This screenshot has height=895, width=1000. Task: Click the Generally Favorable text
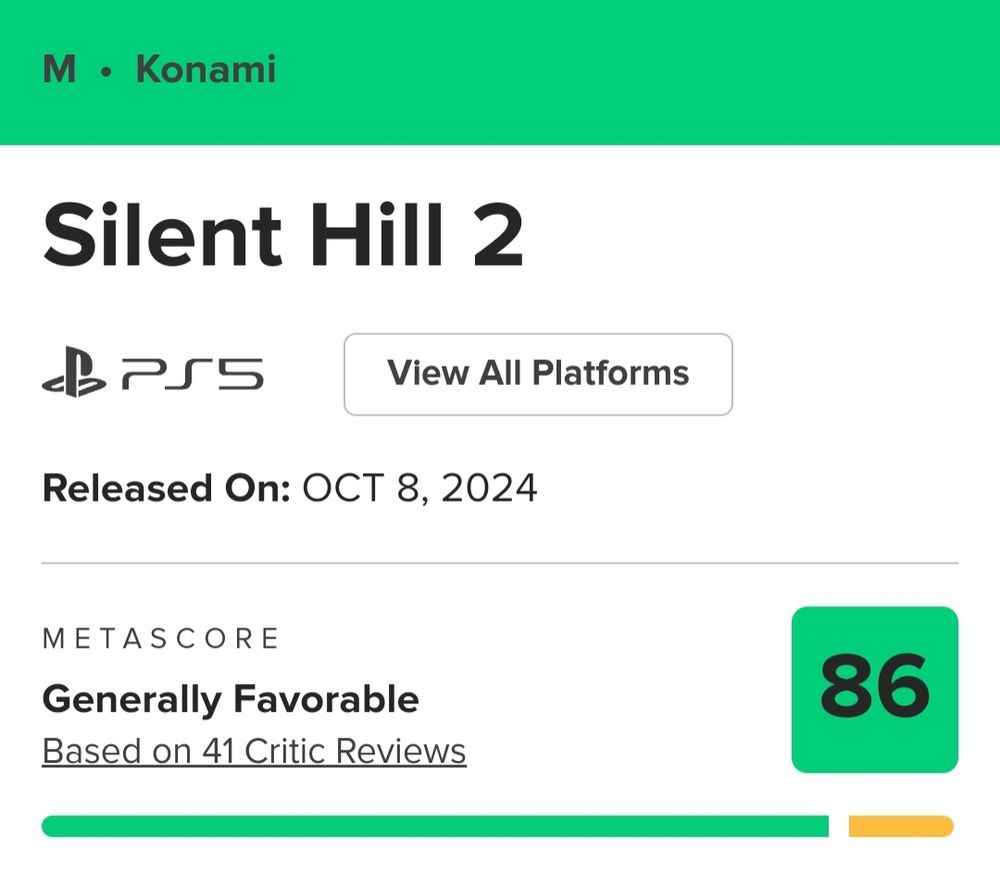[x=230, y=699]
